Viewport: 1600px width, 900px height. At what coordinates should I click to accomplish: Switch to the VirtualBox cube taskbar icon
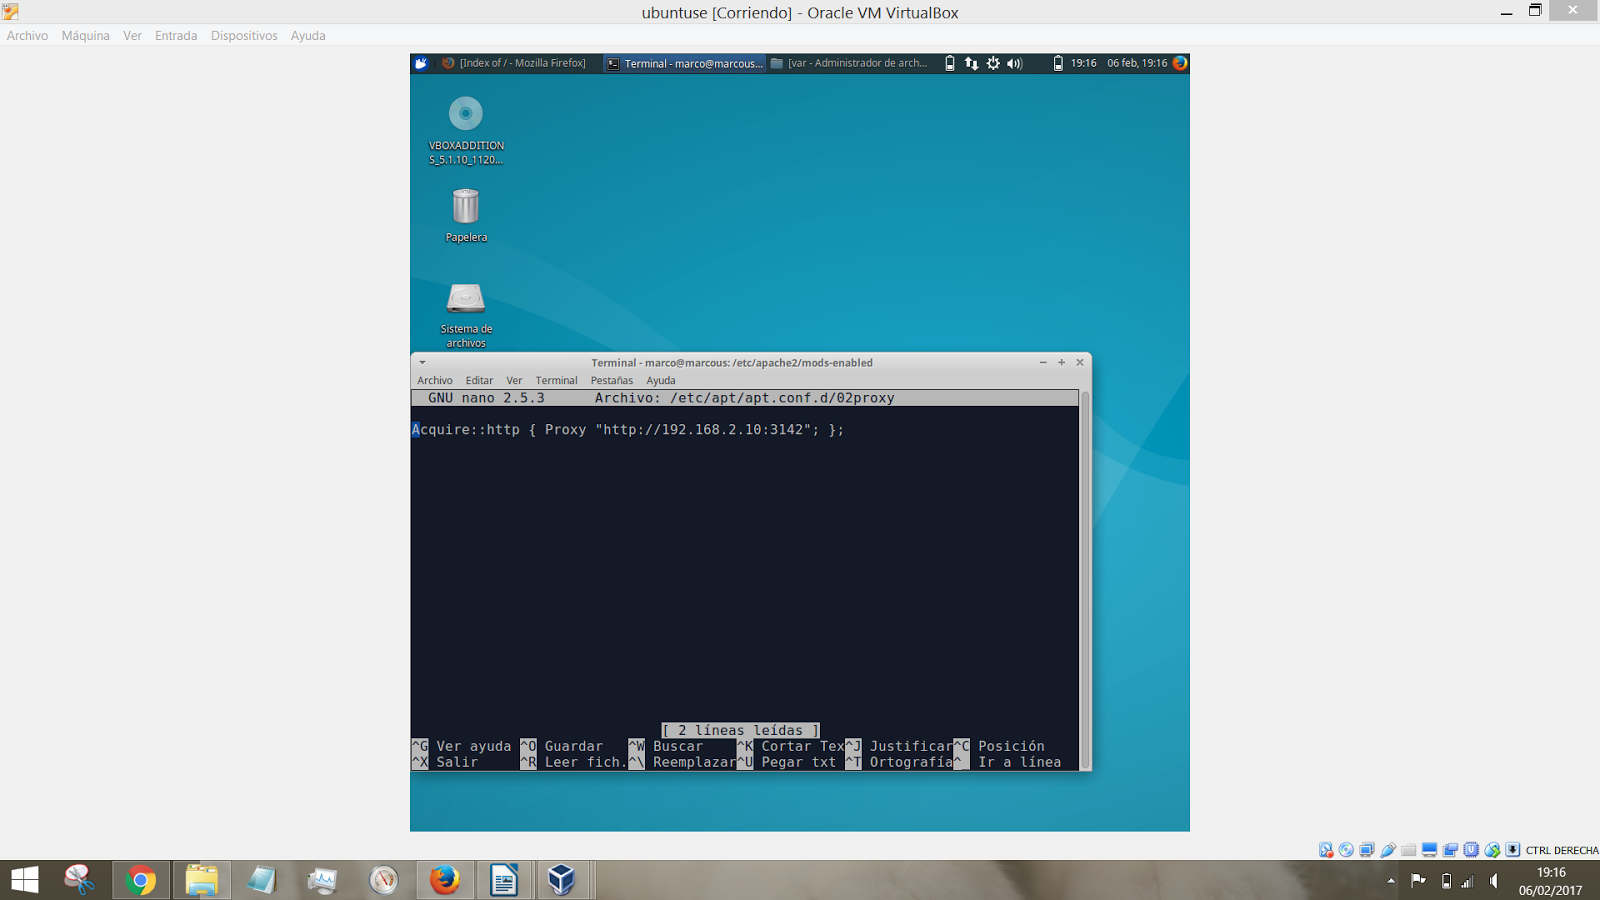point(561,880)
